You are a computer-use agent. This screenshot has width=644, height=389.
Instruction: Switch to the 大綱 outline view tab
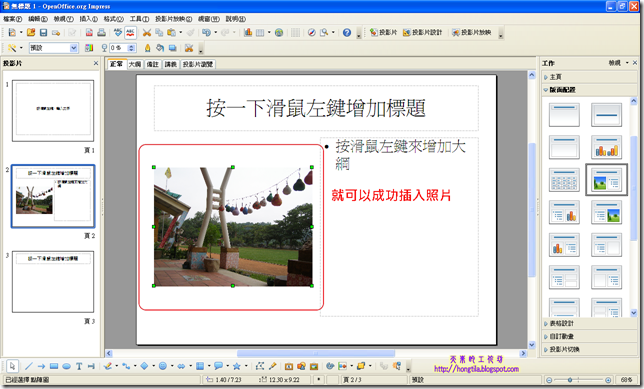135,64
